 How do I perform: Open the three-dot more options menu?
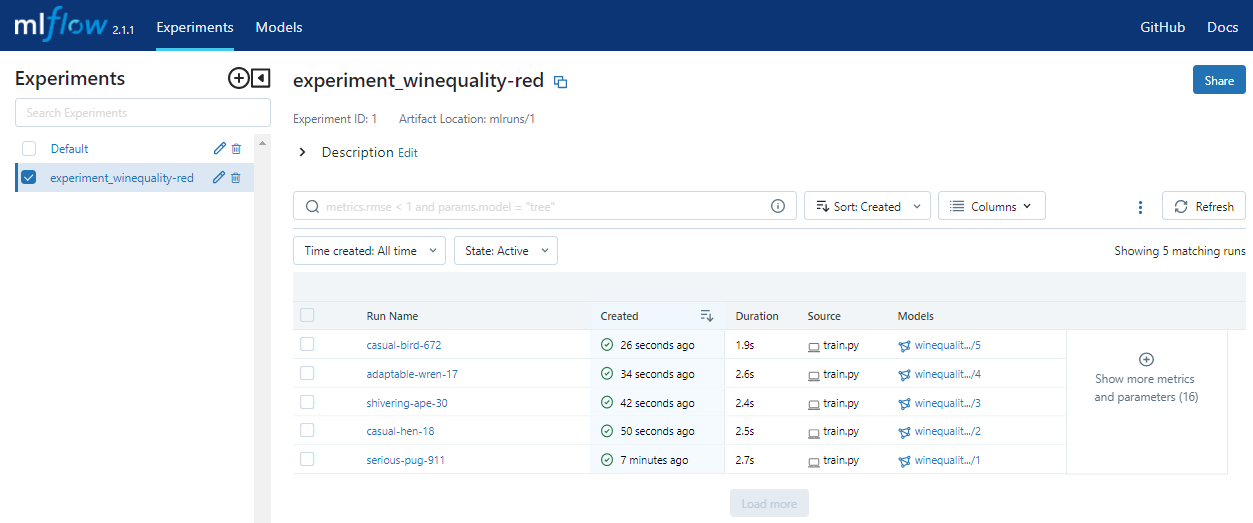(1140, 207)
